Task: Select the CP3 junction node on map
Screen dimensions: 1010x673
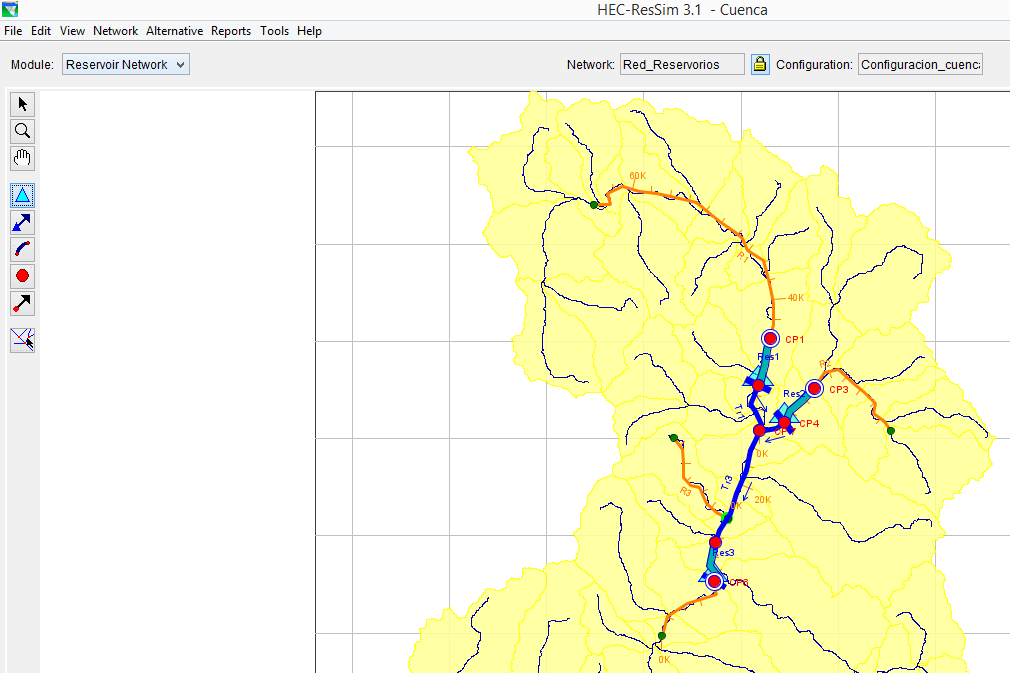Action: [x=814, y=388]
